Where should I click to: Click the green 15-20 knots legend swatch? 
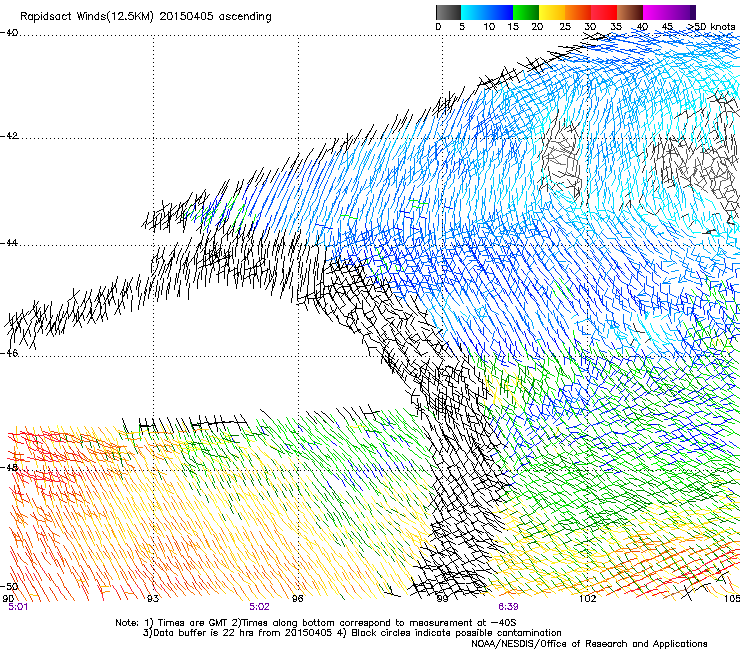coord(526,12)
